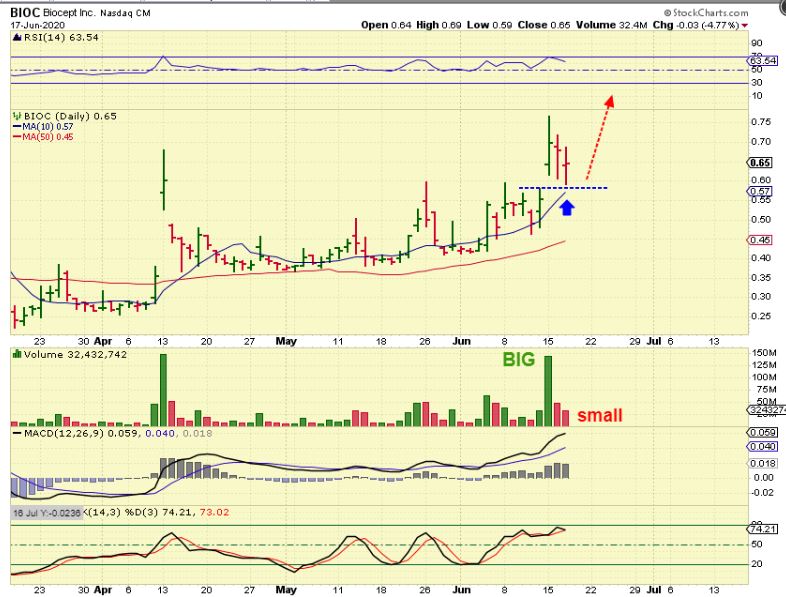786x597 pixels.
Task: Click the red down triangle beside Chg
Action: (x=745, y=26)
